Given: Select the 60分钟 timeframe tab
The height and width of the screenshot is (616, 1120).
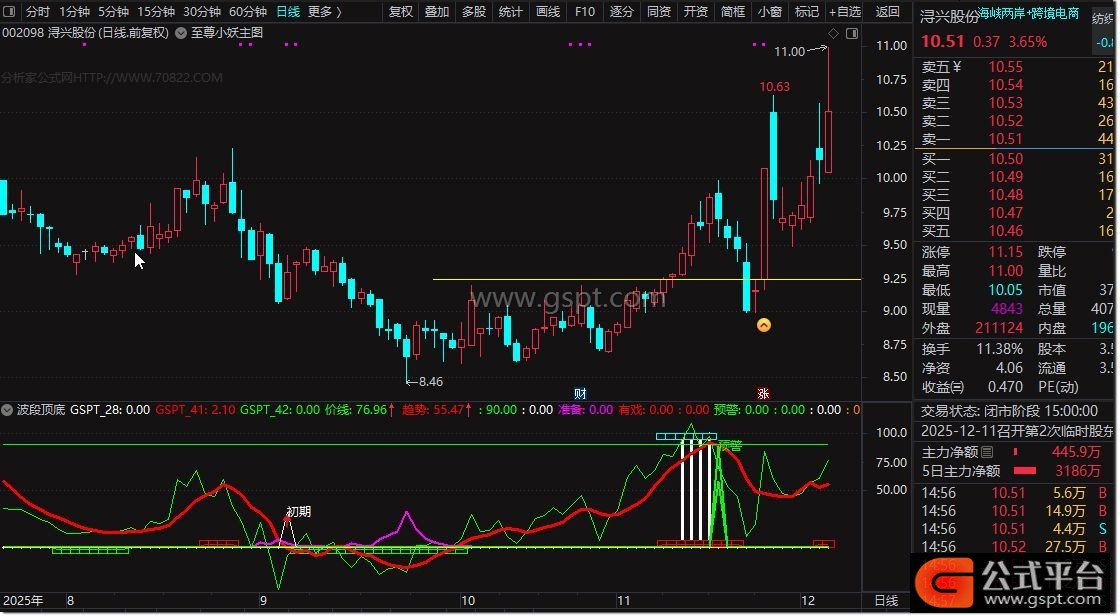Looking at the screenshot, I should point(247,12).
